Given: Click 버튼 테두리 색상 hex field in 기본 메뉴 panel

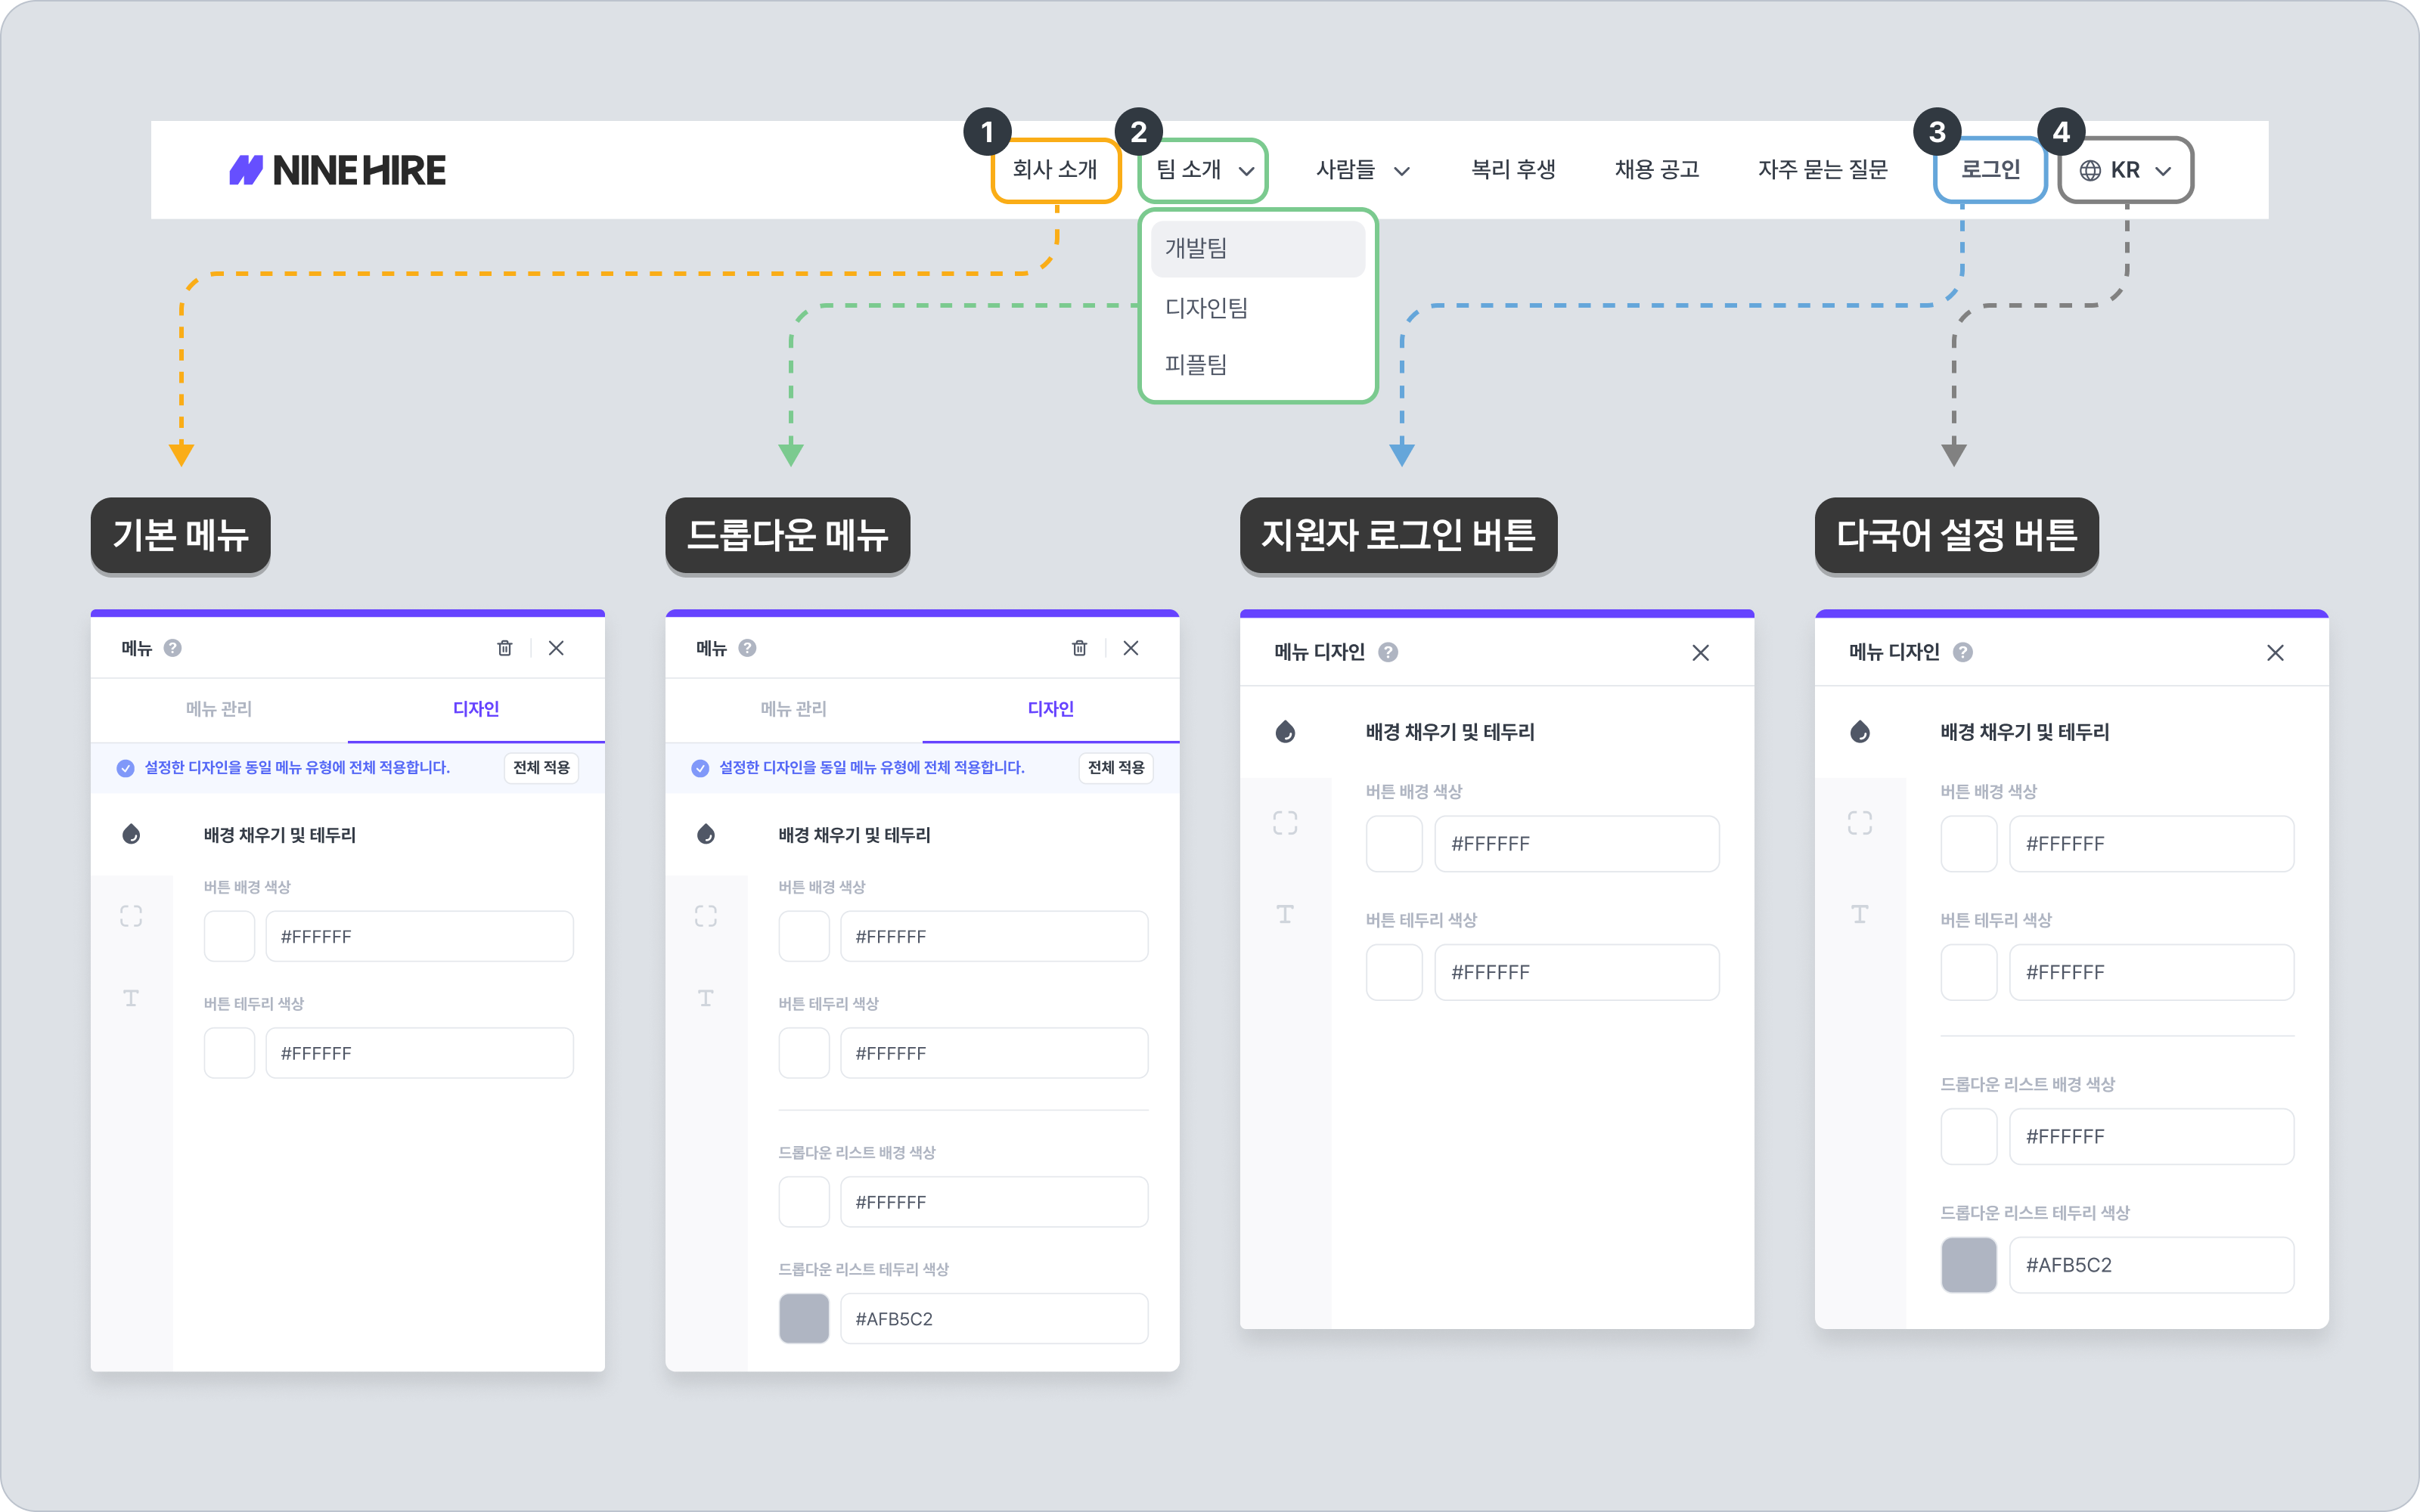Looking at the screenshot, I should click(419, 1053).
